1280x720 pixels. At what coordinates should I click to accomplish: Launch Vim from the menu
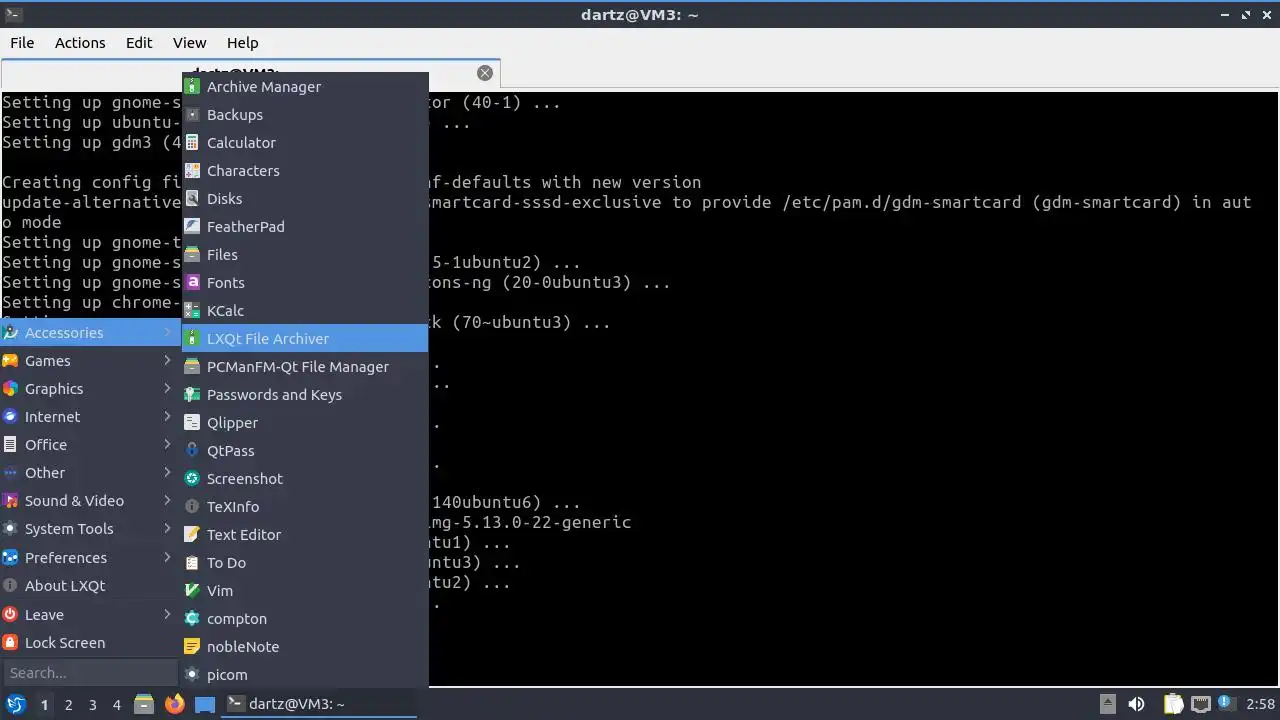tap(305, 591)
